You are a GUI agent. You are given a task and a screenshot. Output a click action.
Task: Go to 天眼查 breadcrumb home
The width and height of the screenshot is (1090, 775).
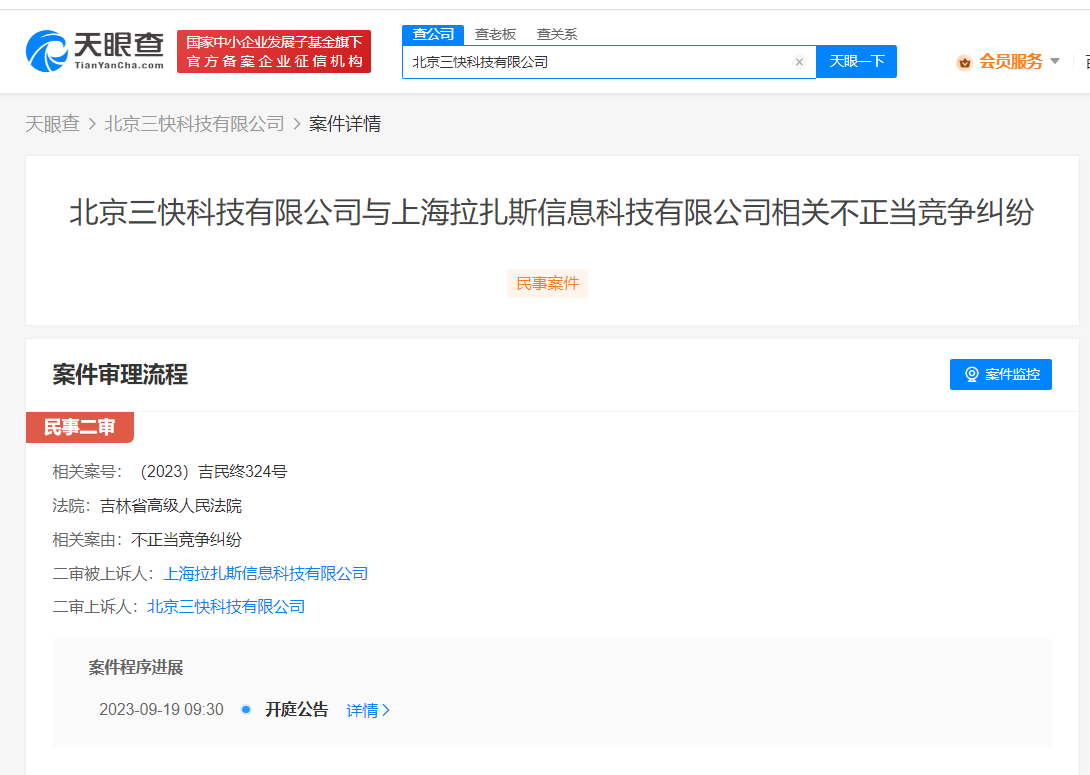(x=53, y=124)
